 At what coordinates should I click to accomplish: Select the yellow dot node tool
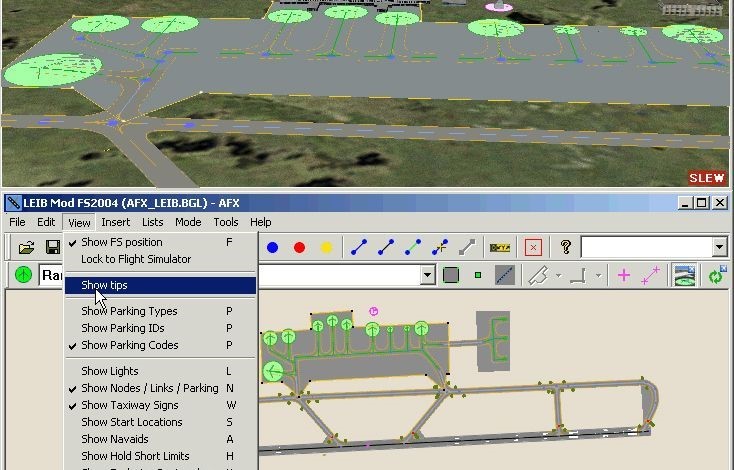pyautogui.click(x=325, y=247)
